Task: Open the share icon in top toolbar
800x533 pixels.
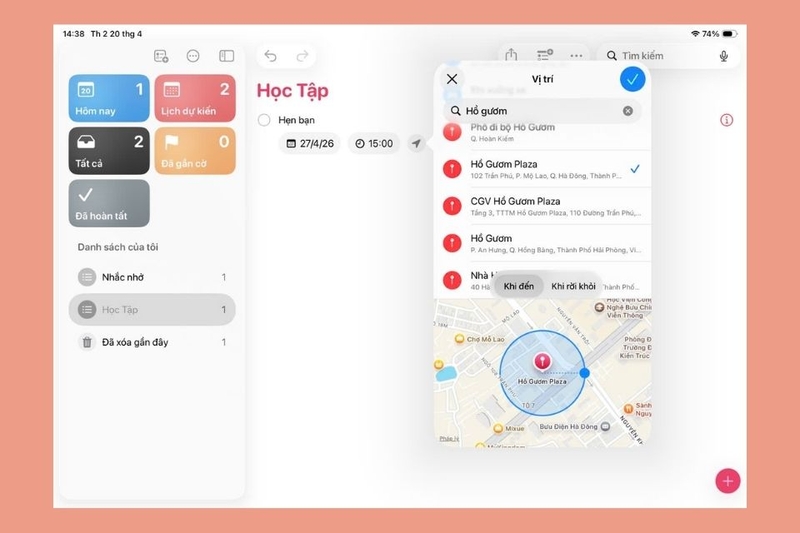Action: click(511, 55)
